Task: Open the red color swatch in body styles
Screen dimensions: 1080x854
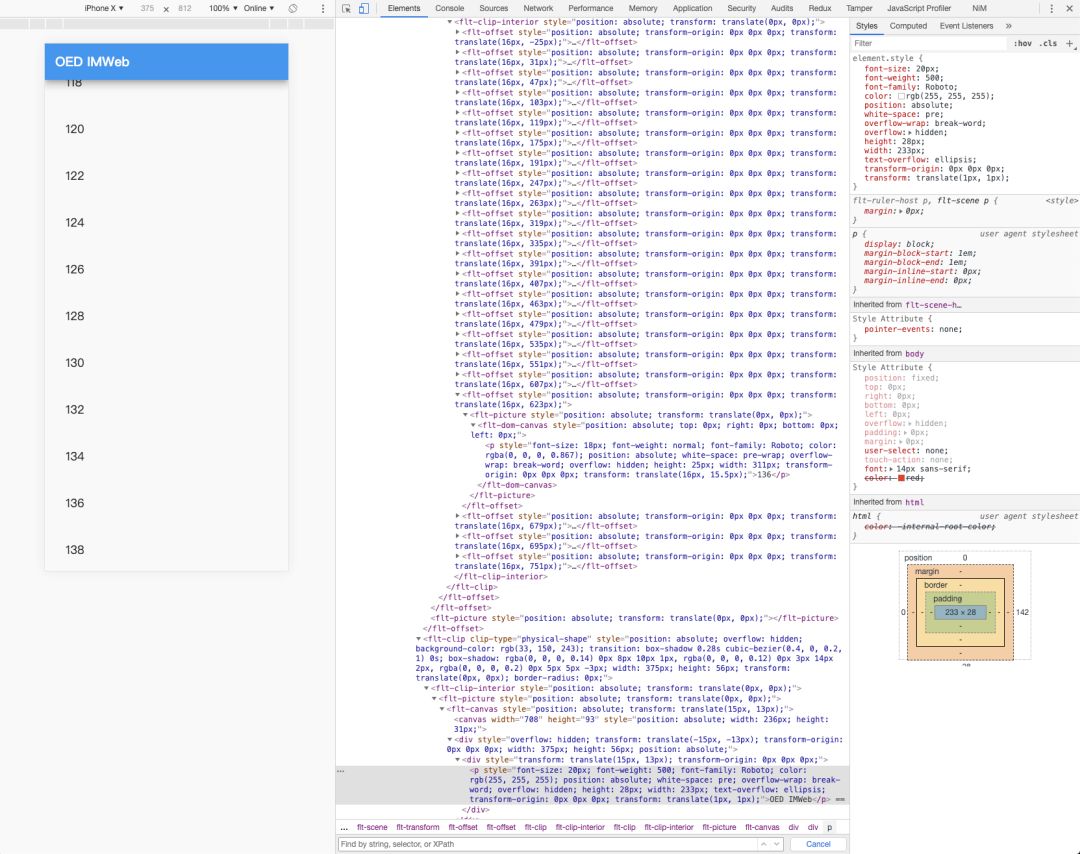Action: [901, 477]
